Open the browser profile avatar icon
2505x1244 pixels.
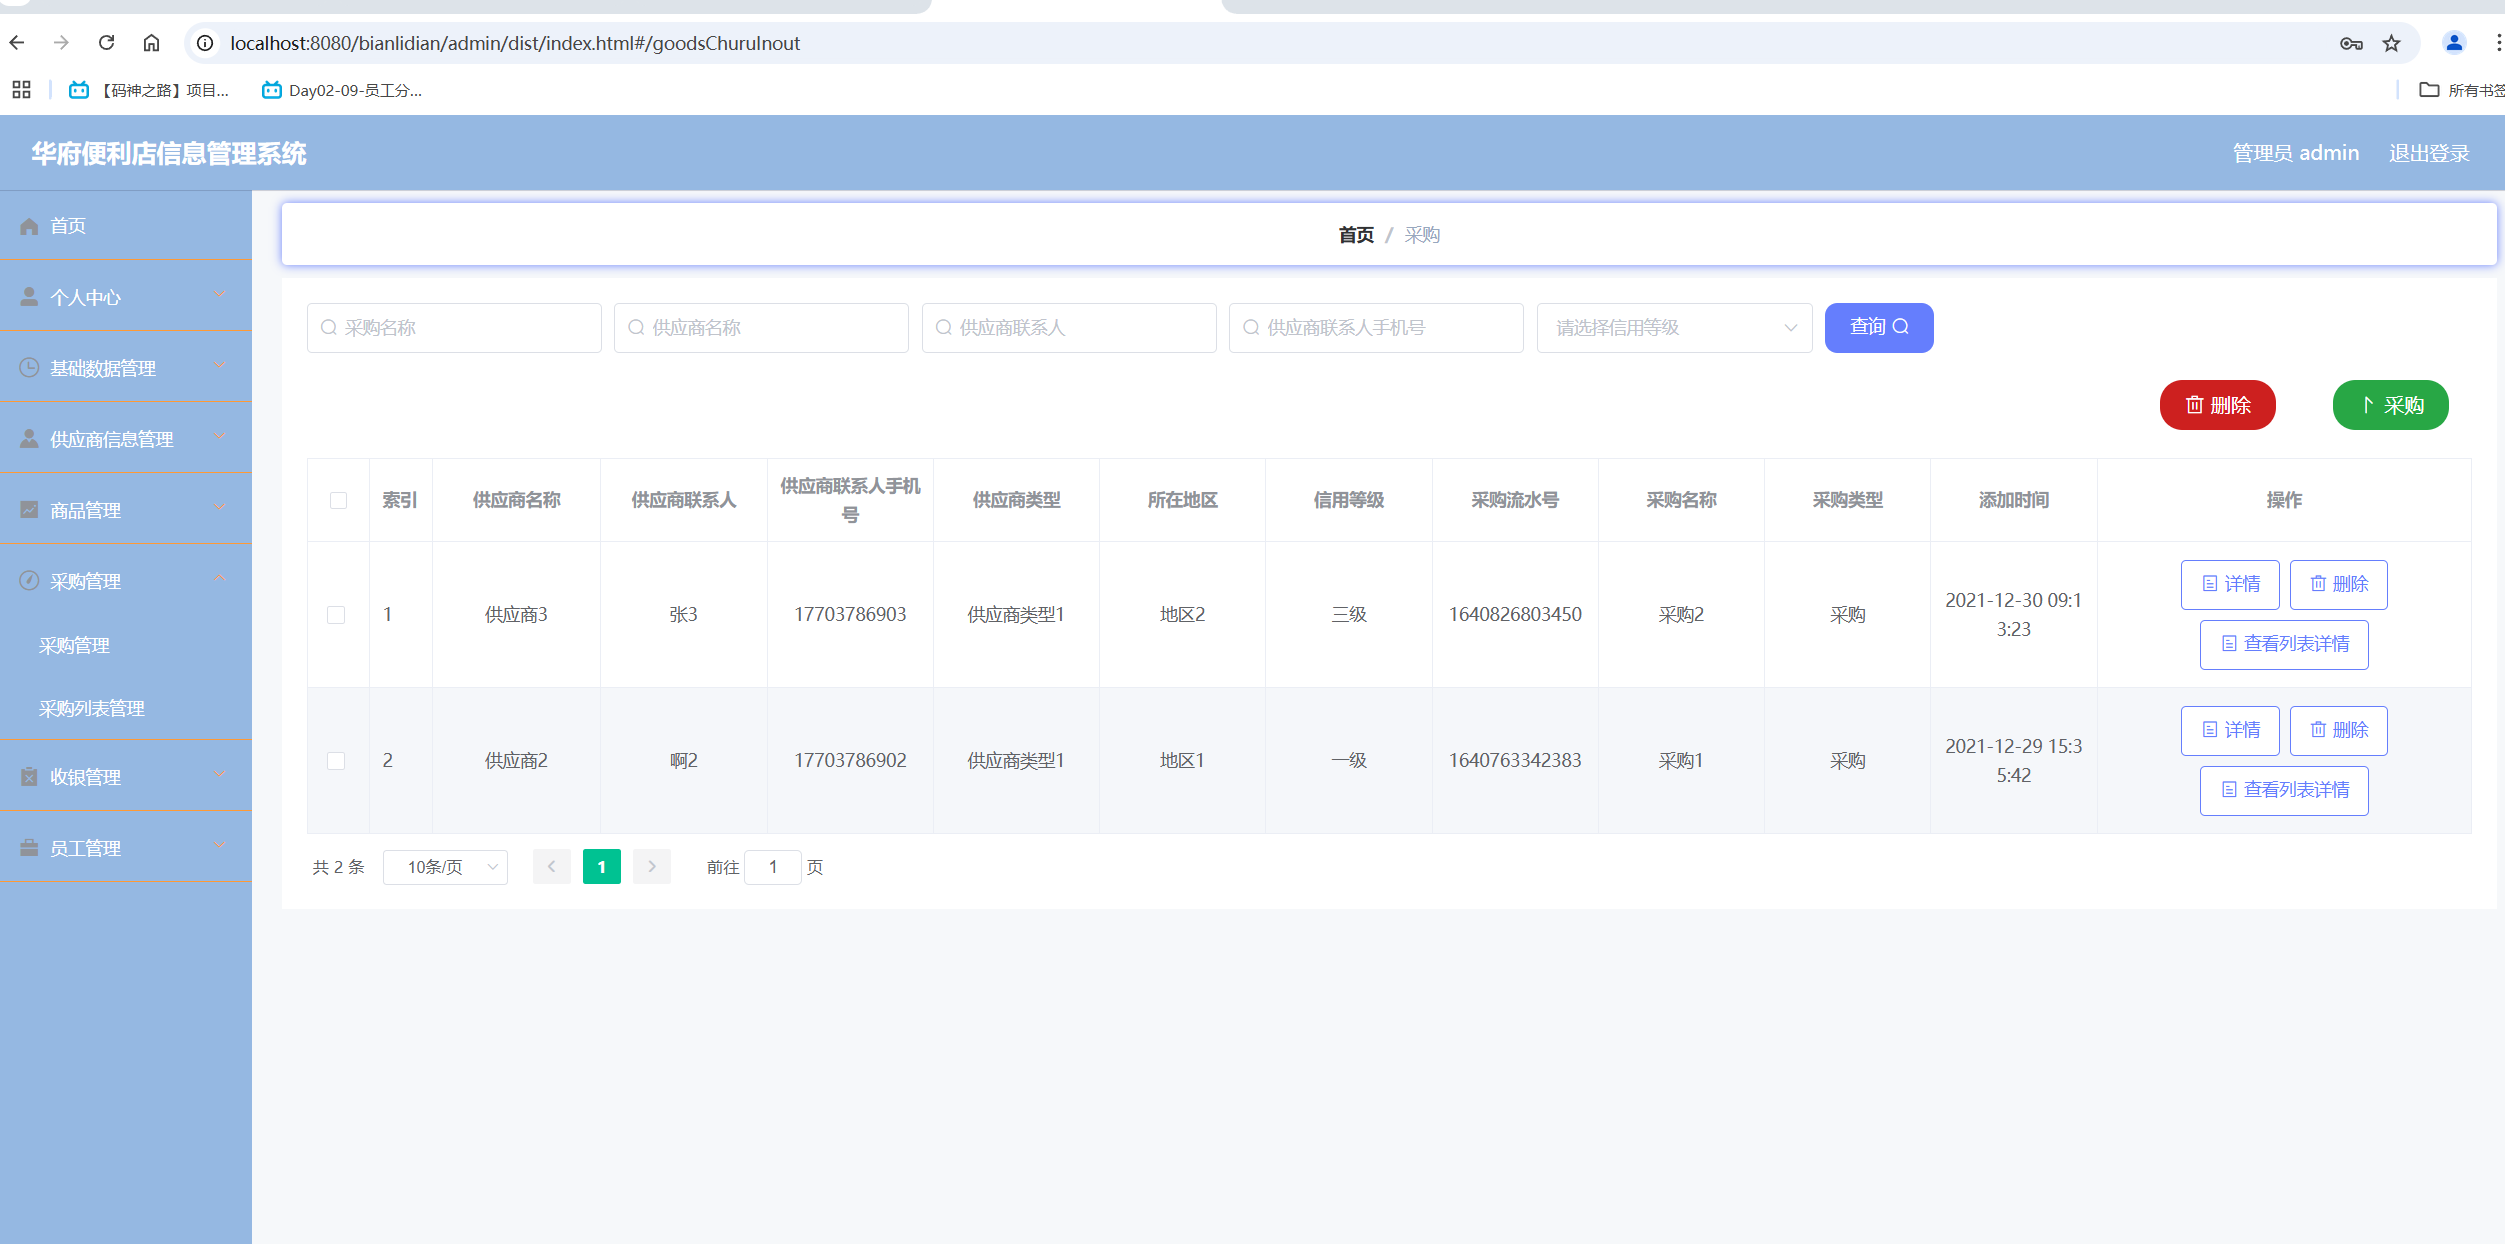click(2454, 43)
